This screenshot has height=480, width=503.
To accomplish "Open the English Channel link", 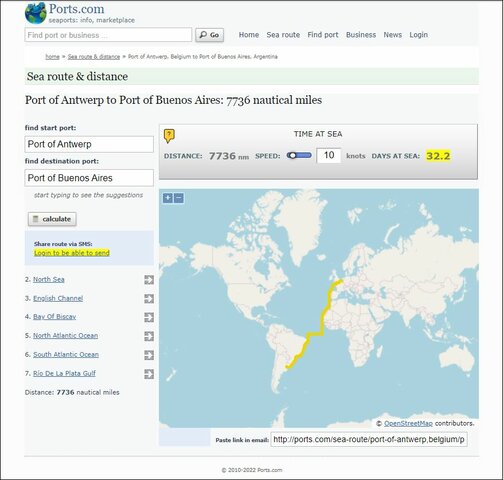I will pos(58,298).
